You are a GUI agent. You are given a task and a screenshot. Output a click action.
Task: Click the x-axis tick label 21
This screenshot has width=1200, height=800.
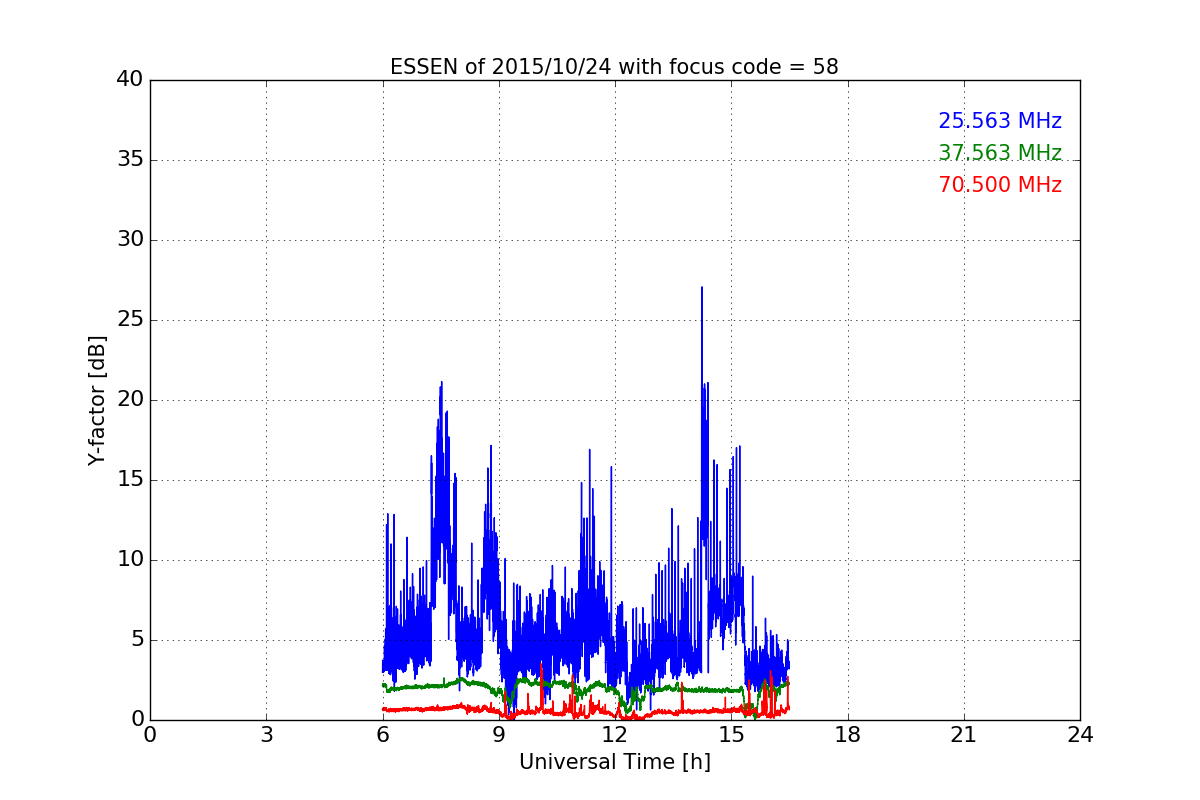click(x=964, y=735)
